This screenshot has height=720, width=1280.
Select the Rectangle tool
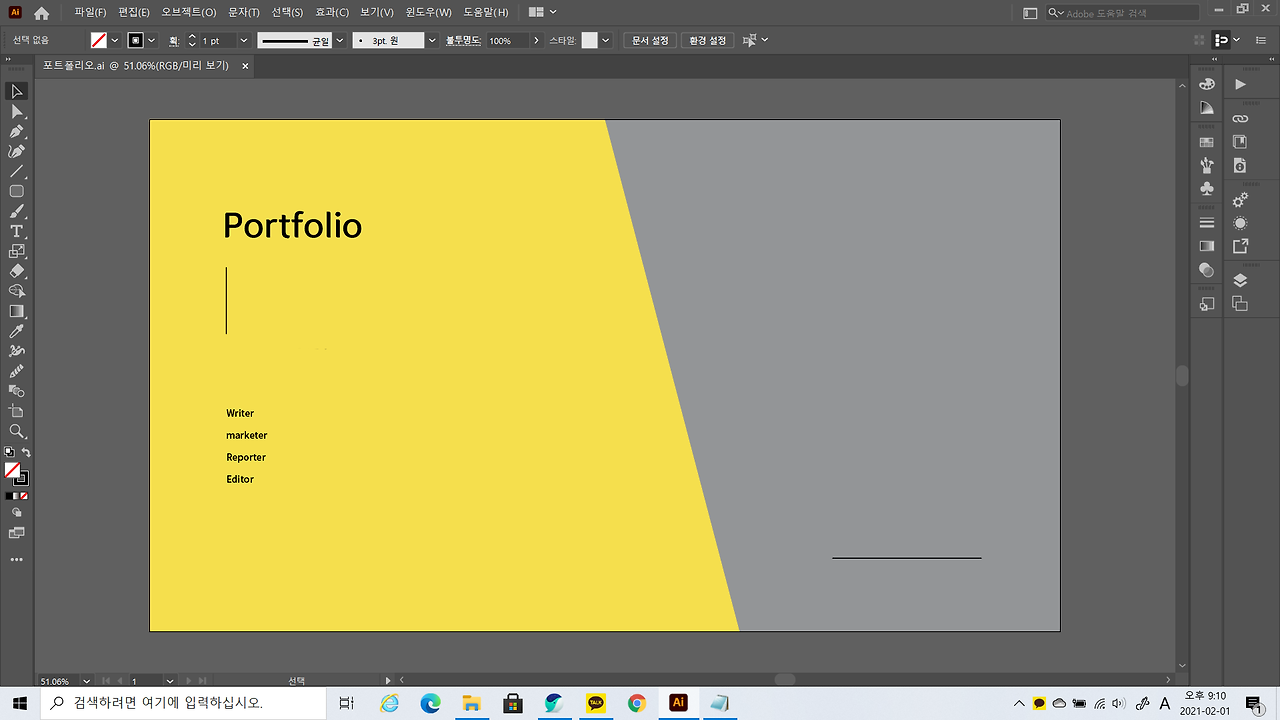point(17,191)
